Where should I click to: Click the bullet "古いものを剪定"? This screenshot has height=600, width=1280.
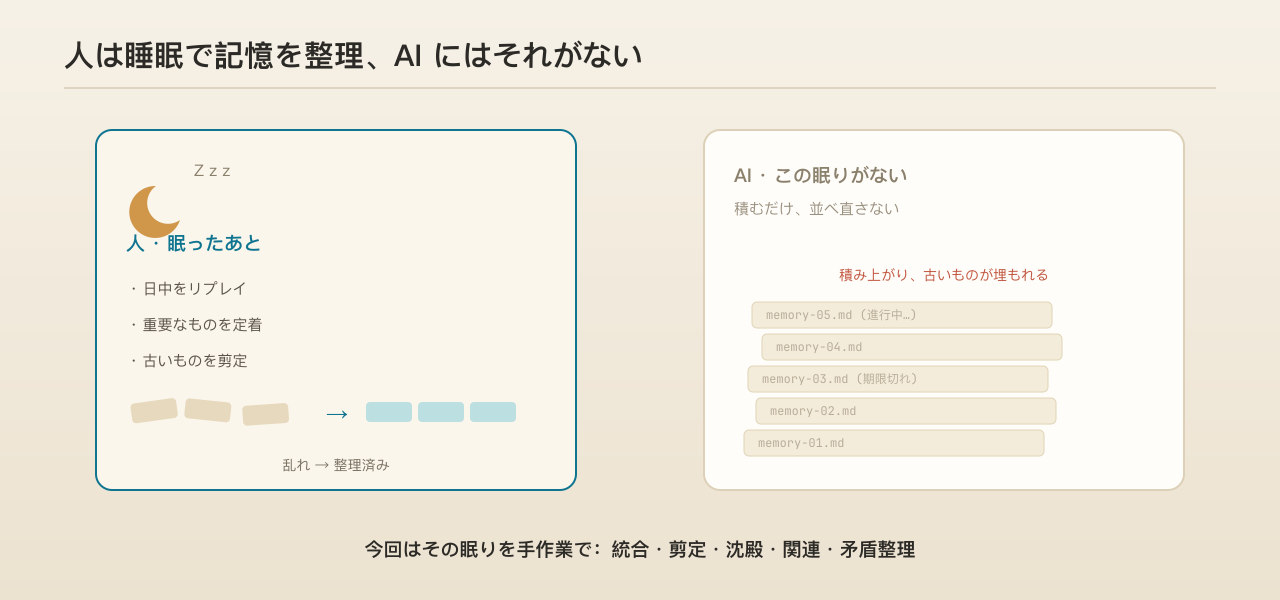(187, 360)
